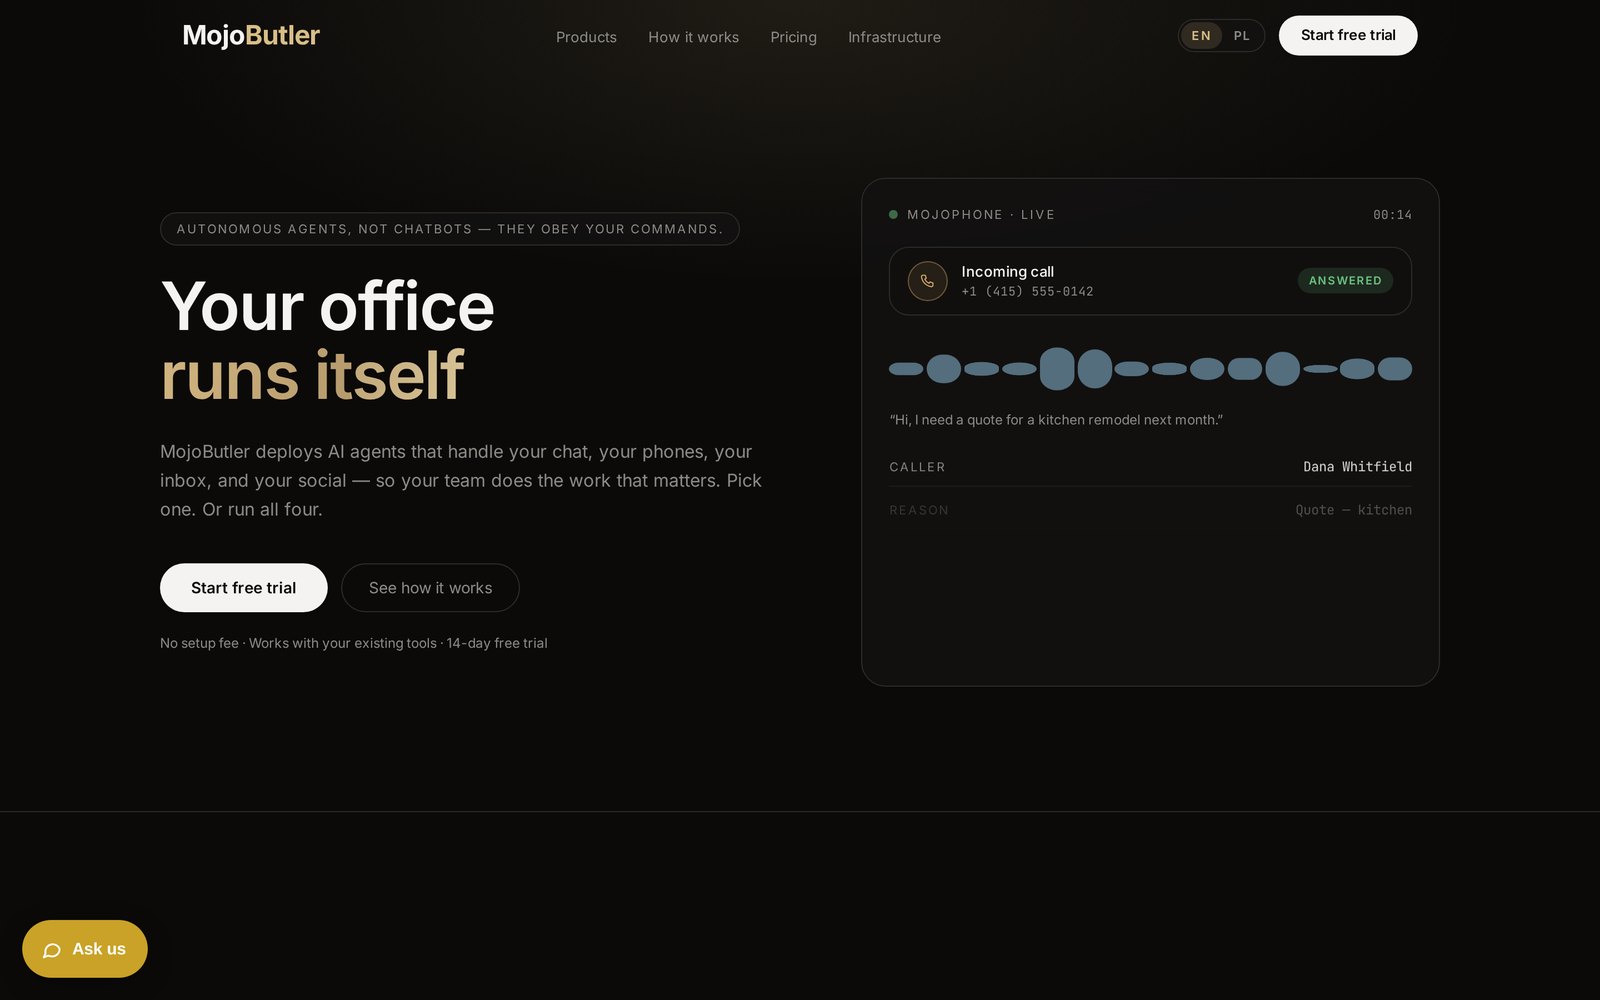1600x1000 pixels.
Task: Click the incoming call phone icon
Action: [x=927, y=281]
